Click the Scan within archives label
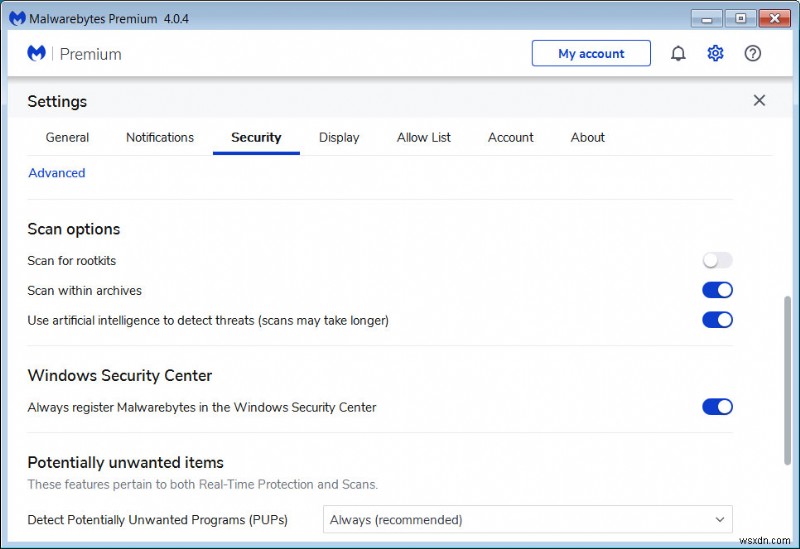 [84, 290]
